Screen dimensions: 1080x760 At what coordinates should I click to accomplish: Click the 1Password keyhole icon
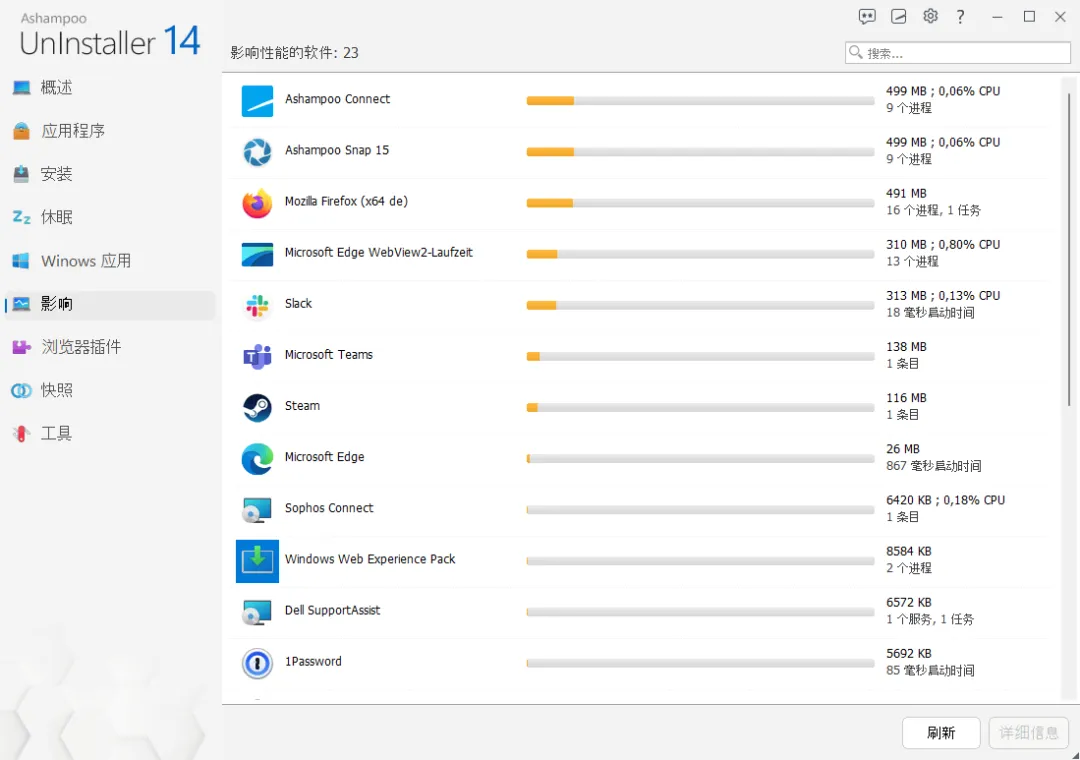pyautogui.click(x=257, y=664)
